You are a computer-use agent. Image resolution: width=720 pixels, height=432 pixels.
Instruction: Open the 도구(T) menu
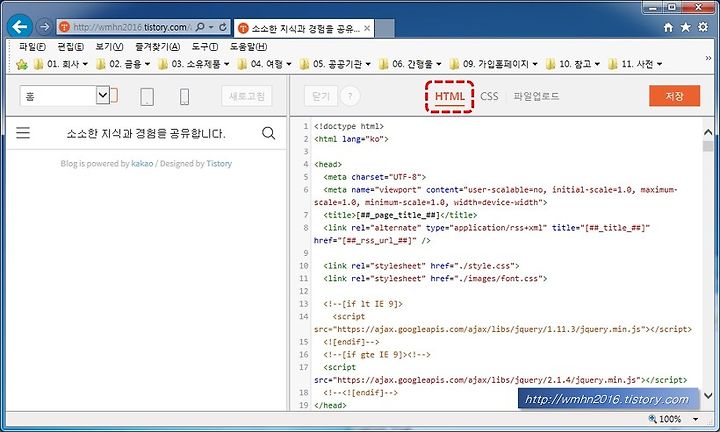pos(204,46)
